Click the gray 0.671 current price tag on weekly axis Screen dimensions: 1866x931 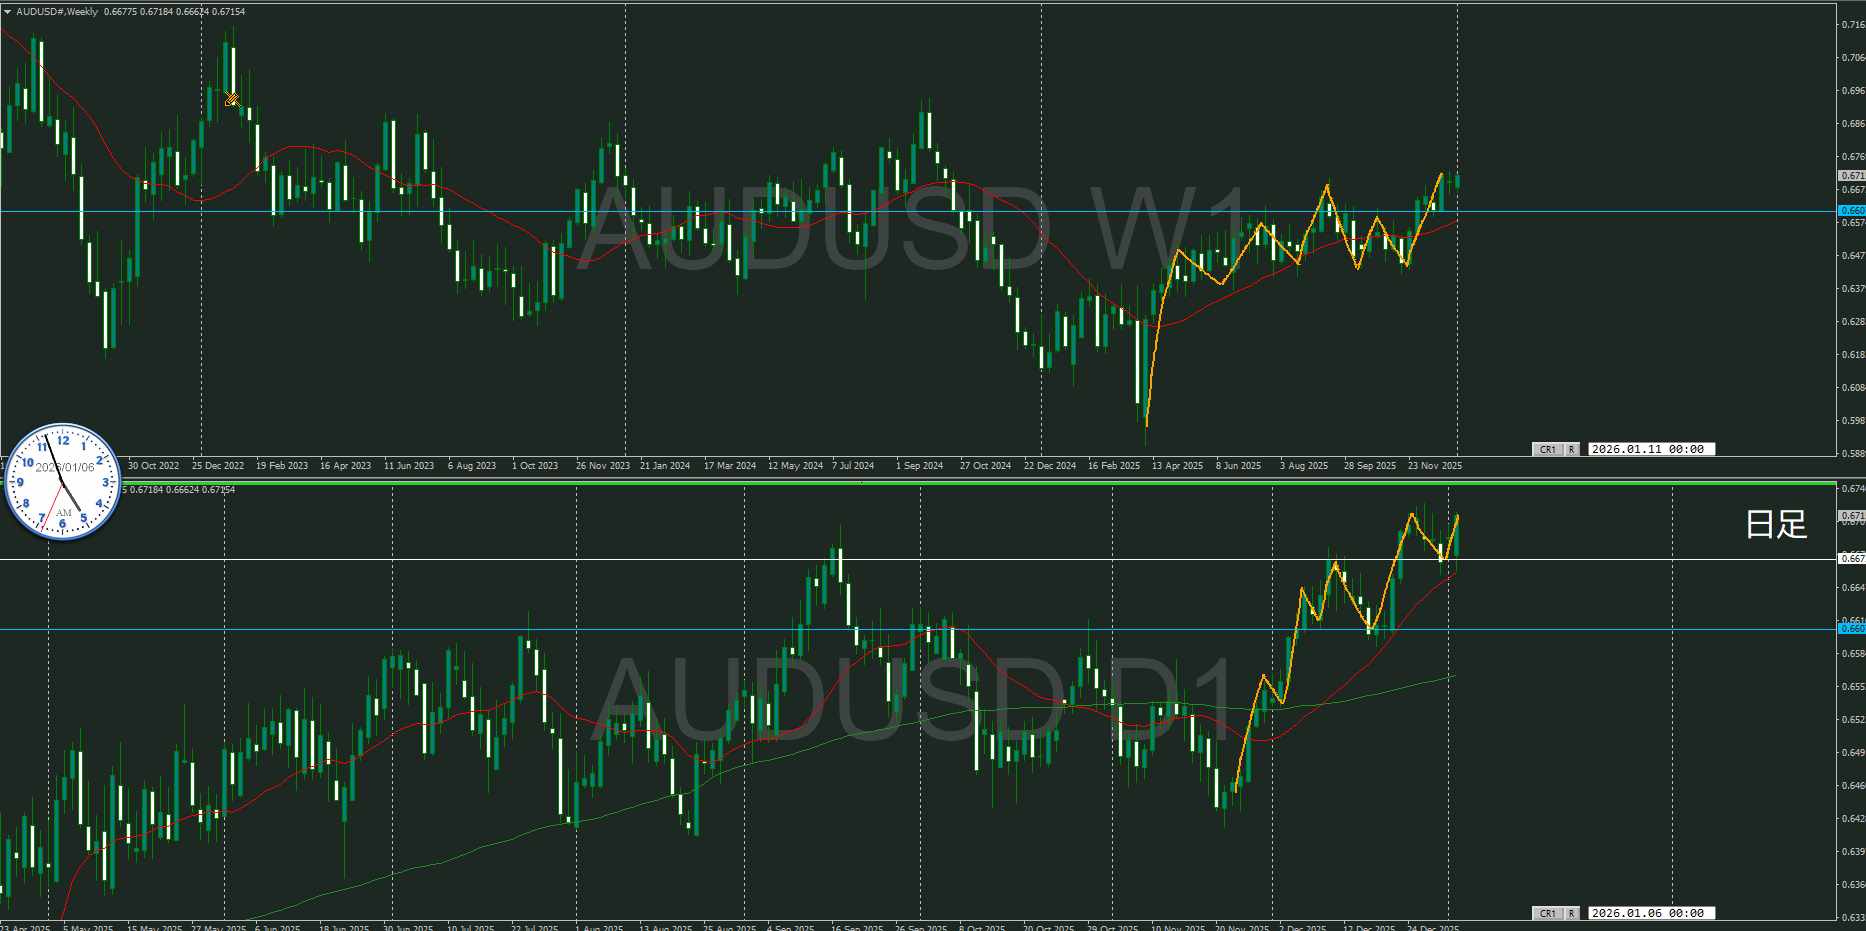(x=1852, y=175)
